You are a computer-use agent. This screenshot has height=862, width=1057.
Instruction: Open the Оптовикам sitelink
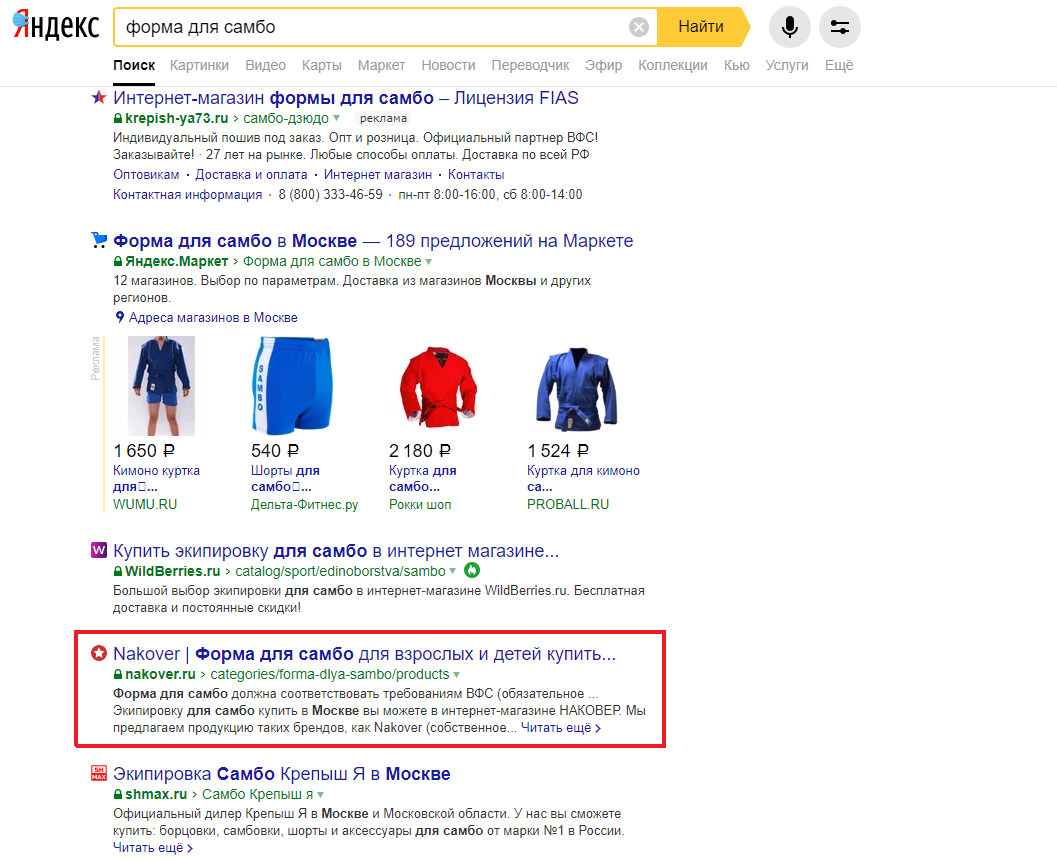146,175
